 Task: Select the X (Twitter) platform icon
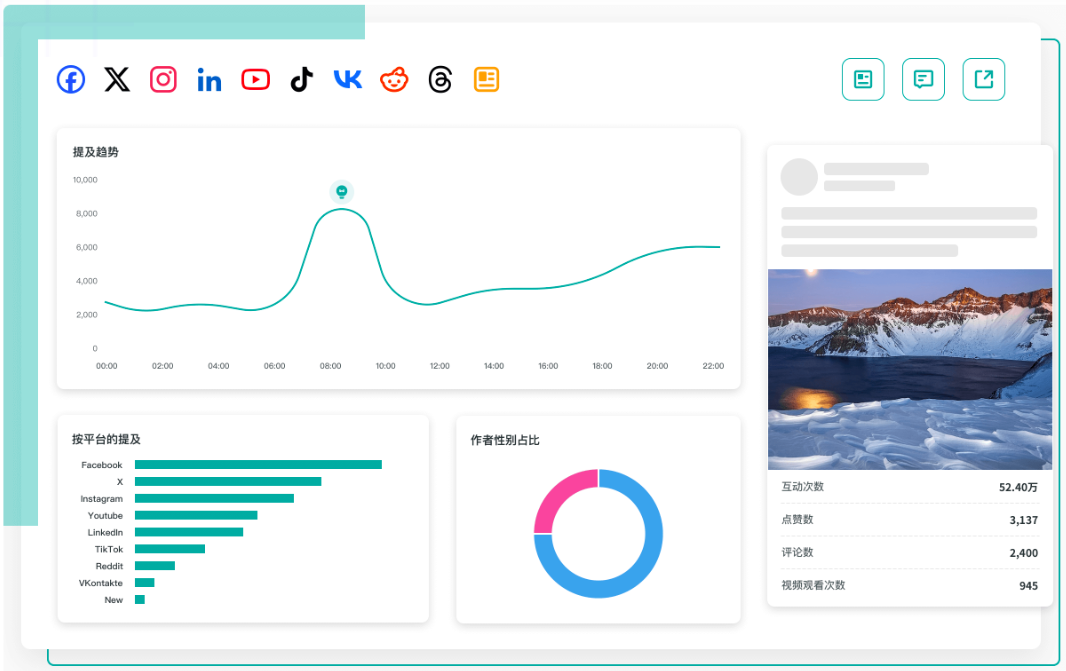117,80
